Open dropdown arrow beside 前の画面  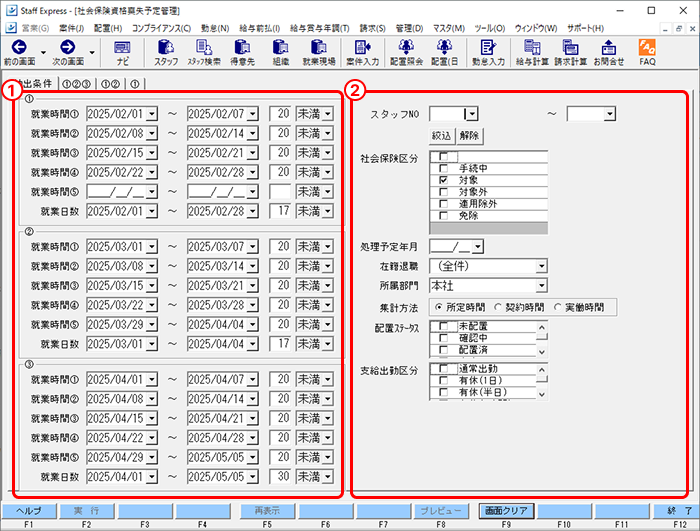43,53
